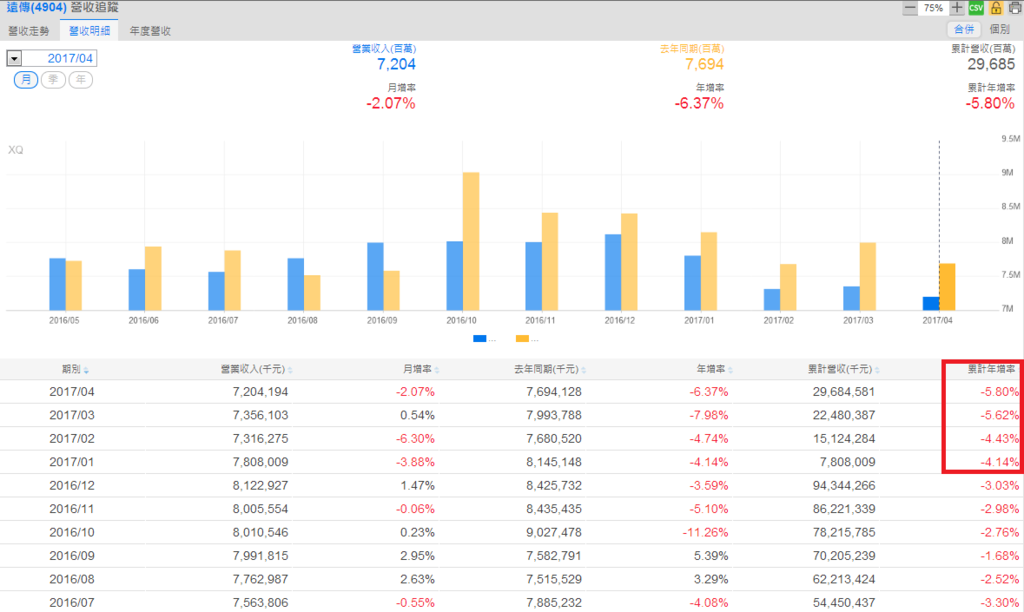Click the 29,685 cumulative revenue summary value
Screen dimensions: 1024x612
click(x=991, y=64)
